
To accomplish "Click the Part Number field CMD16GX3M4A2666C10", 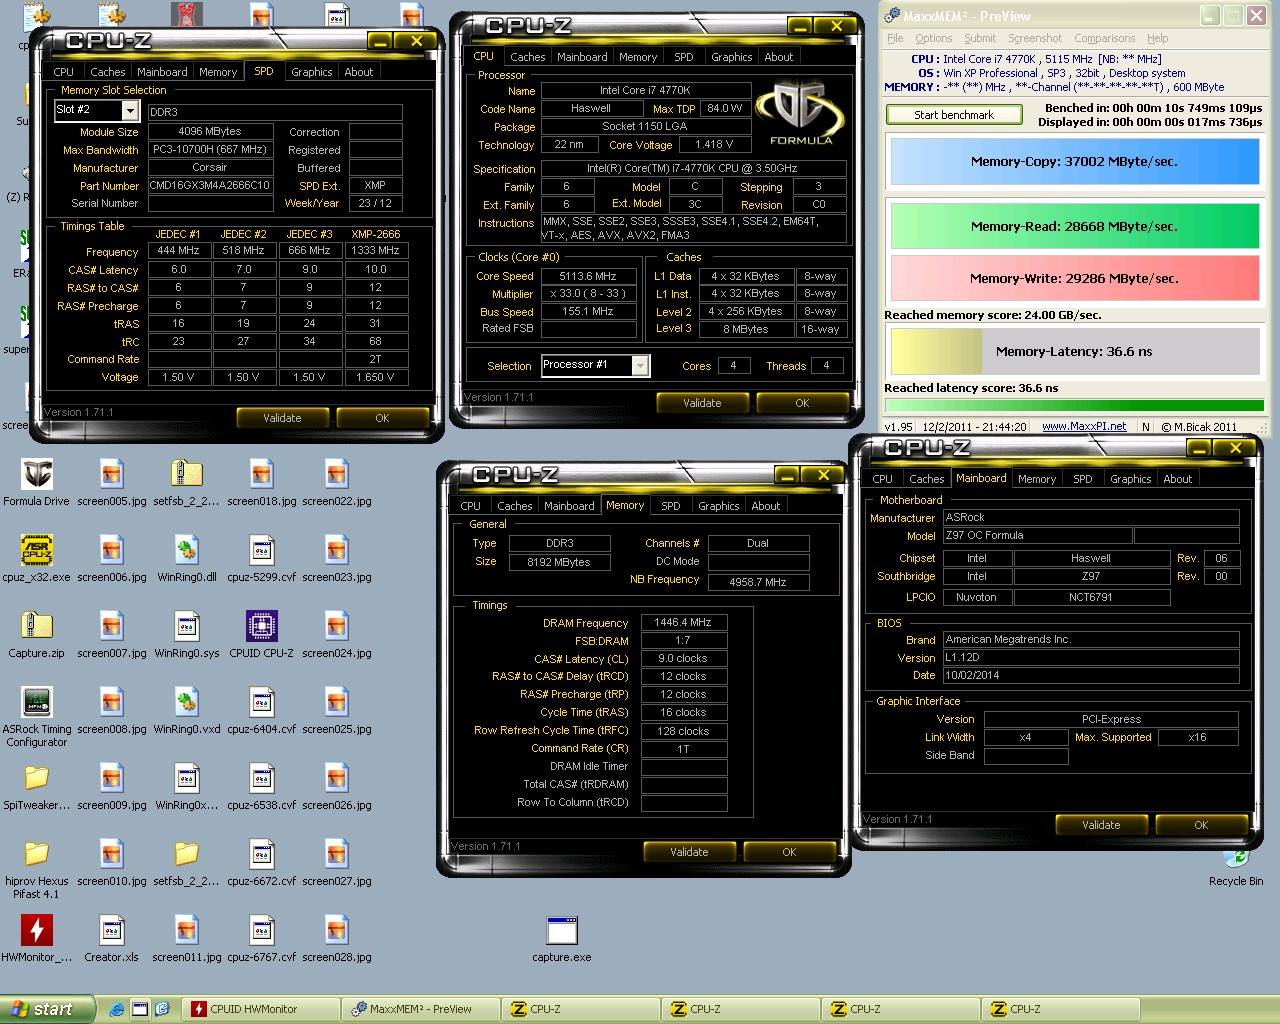I will point(210,186).
